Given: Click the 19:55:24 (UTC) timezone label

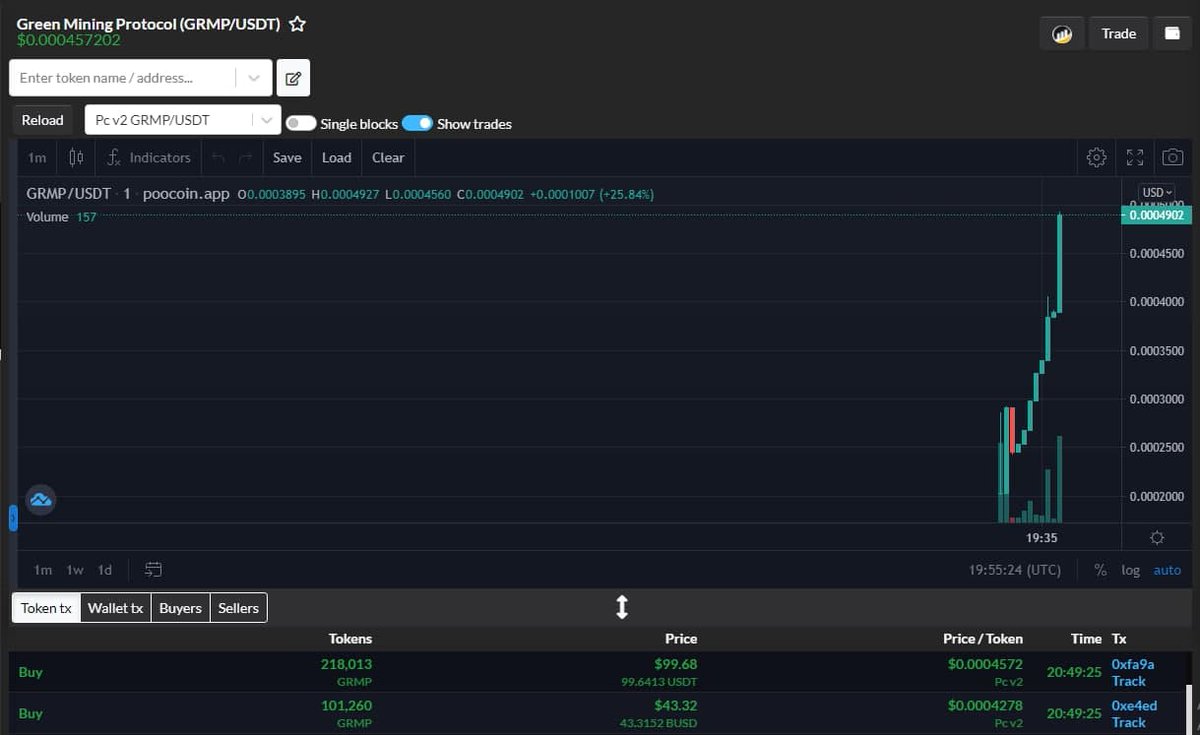Looking at the screenshot, I should (1015, 570).
